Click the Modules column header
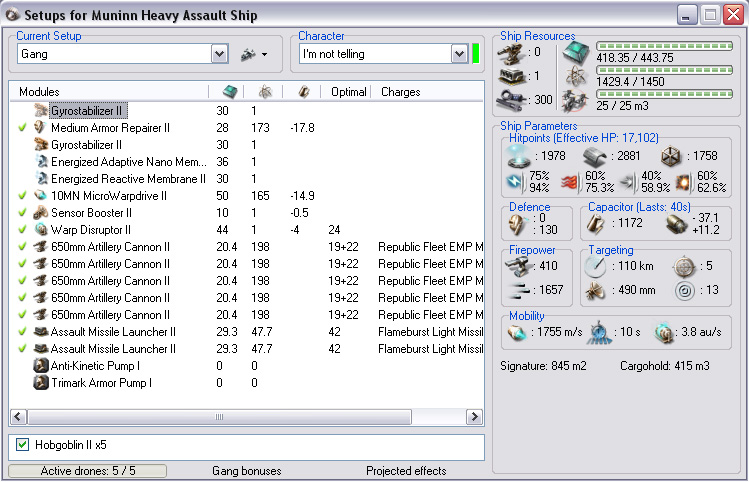The height and width of the screenshot is (482, 749). tap(109, 92)
